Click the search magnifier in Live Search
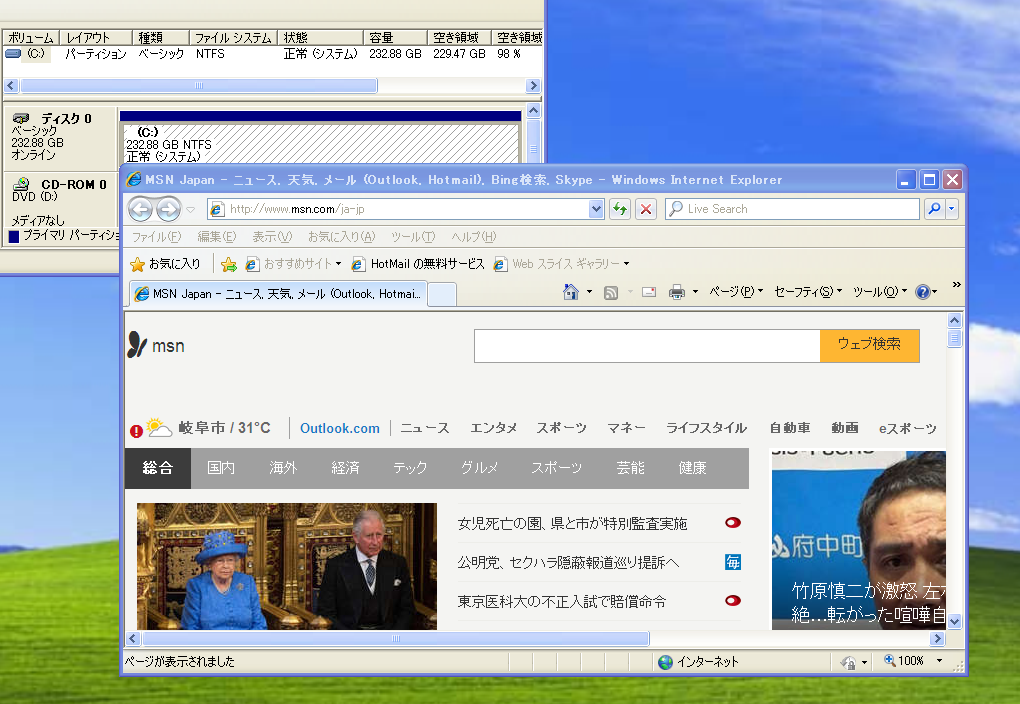 coord(933,209)
